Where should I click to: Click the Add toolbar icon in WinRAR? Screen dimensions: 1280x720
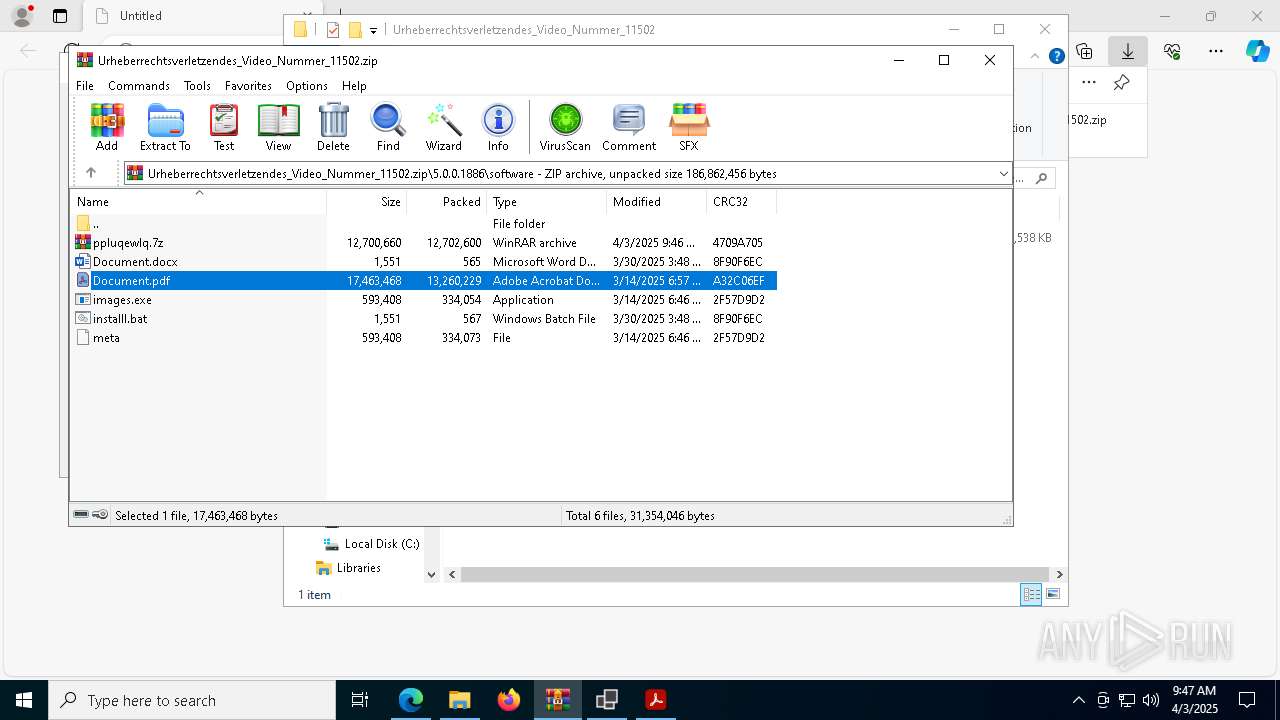(x=107, y=127)
